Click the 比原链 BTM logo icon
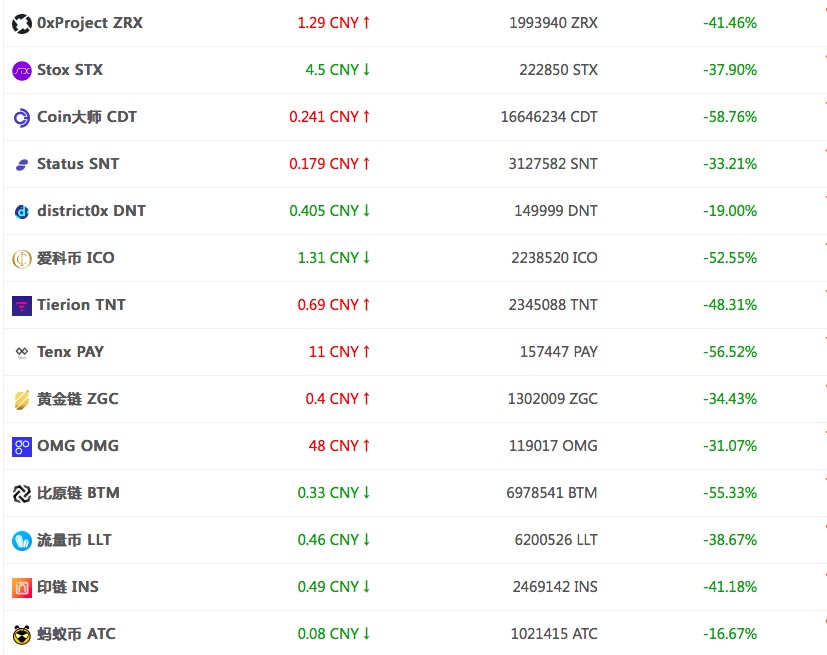Image resolution: width=827 pixels, height=655 pixels. 22,493
